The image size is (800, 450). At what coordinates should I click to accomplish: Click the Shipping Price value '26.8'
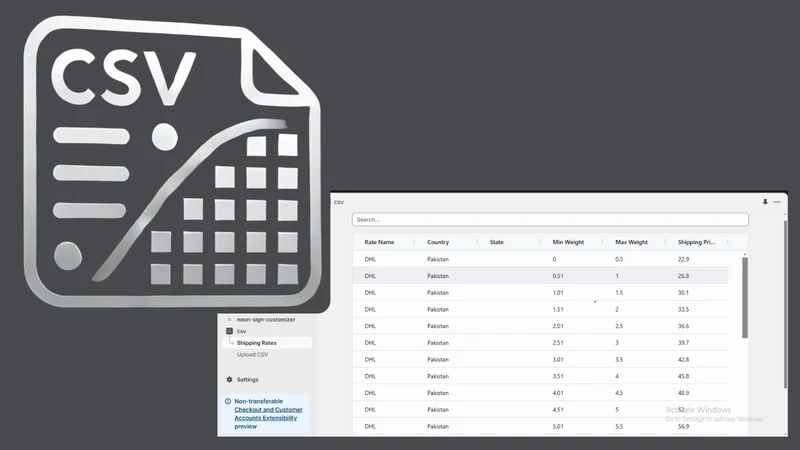[x=683, y=276]
